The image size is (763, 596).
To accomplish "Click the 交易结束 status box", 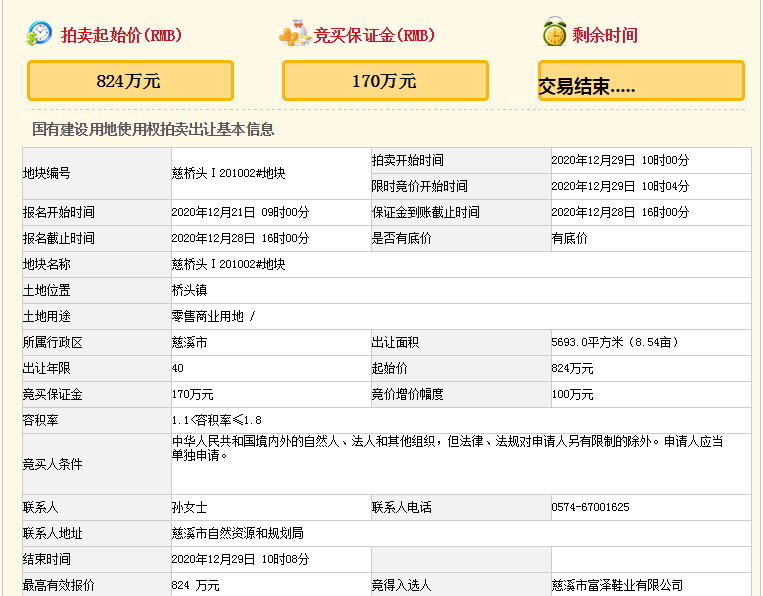I will (641, 82).
